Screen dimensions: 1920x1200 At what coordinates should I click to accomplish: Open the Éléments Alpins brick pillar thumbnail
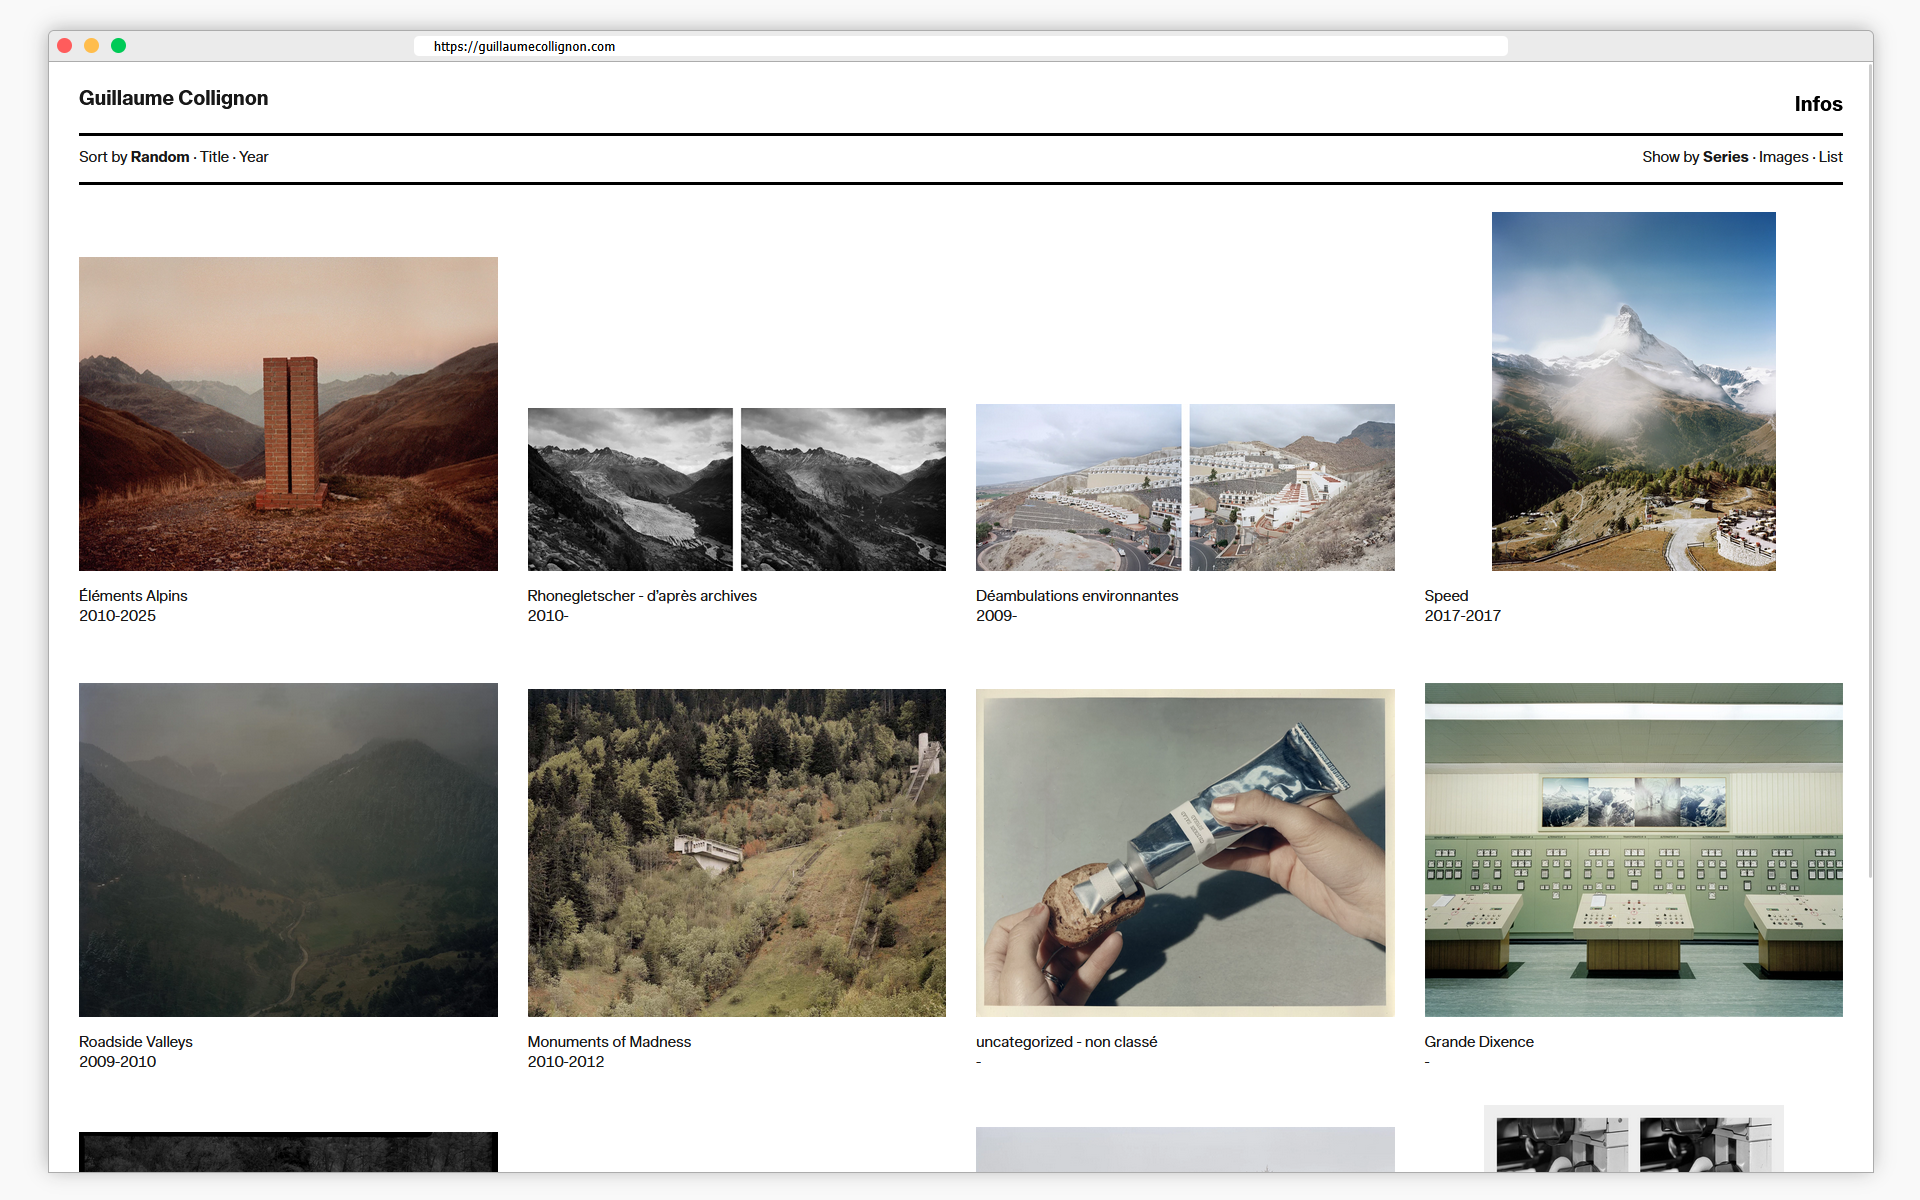[288, 413]
